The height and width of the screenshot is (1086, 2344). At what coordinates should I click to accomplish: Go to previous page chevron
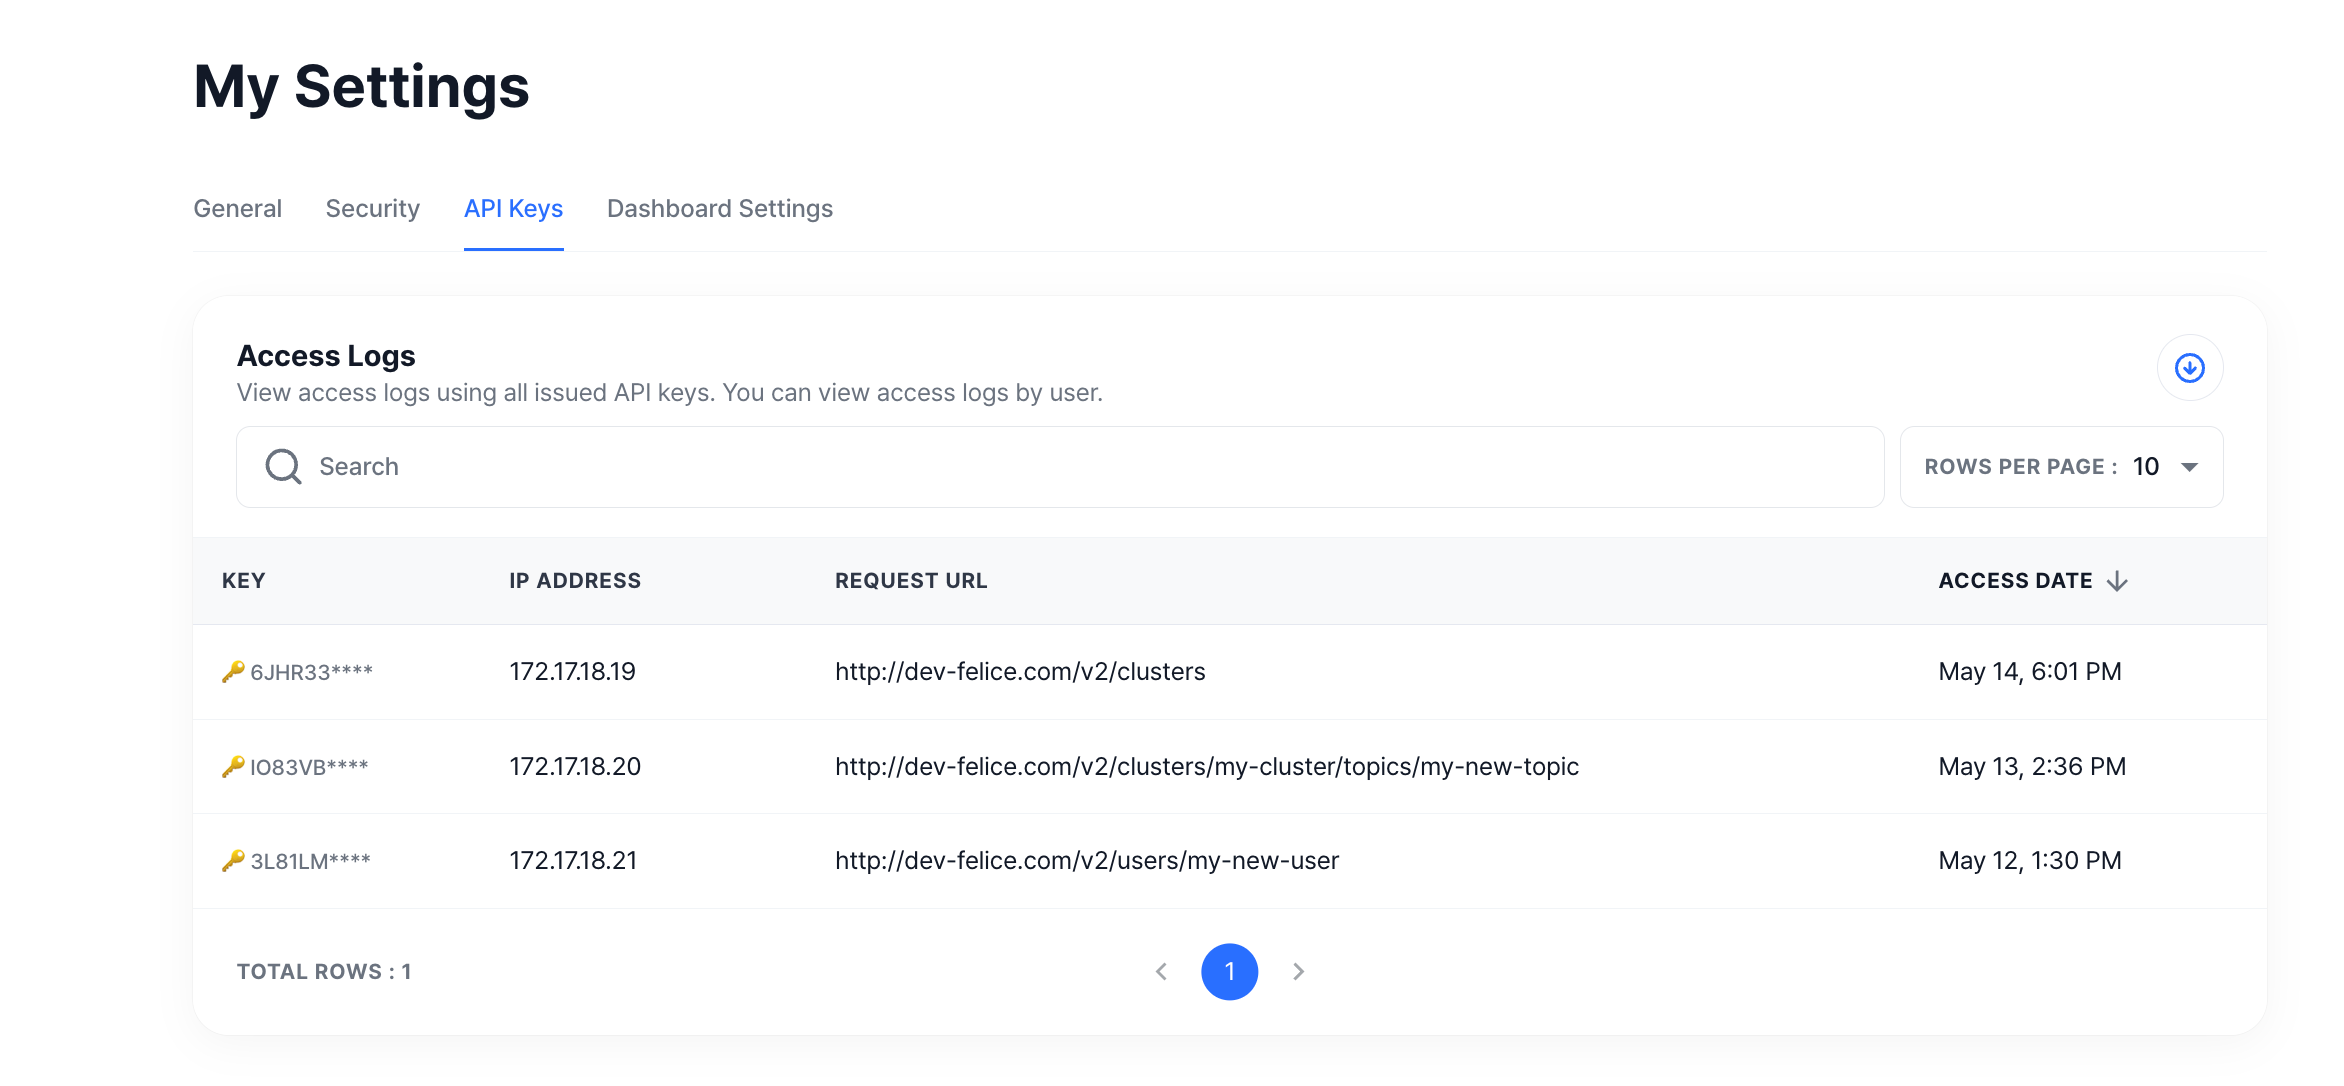pyautogui.click(x=1161, y=971)
